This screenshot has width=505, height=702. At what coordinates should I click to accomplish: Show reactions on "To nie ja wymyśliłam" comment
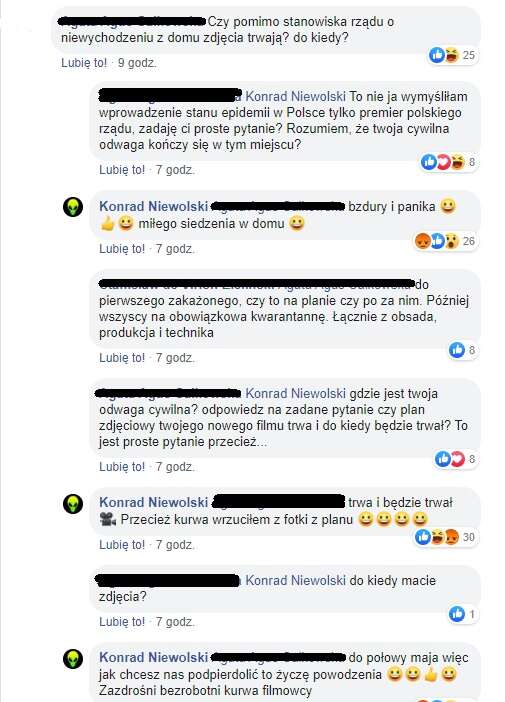click(448, 162)
